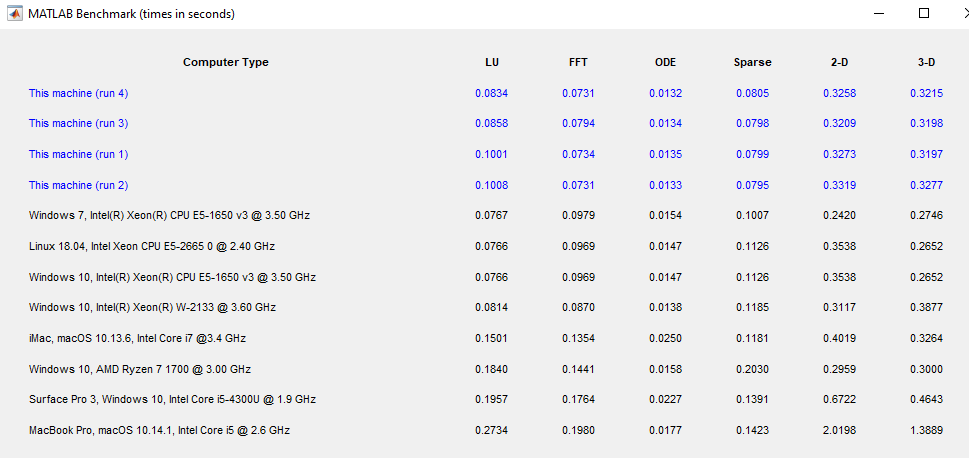Click Surface Pro 3 2-D value 0.6722
Image resolution: width=969 pixels, height=458 pixels.
pos(839,400)
